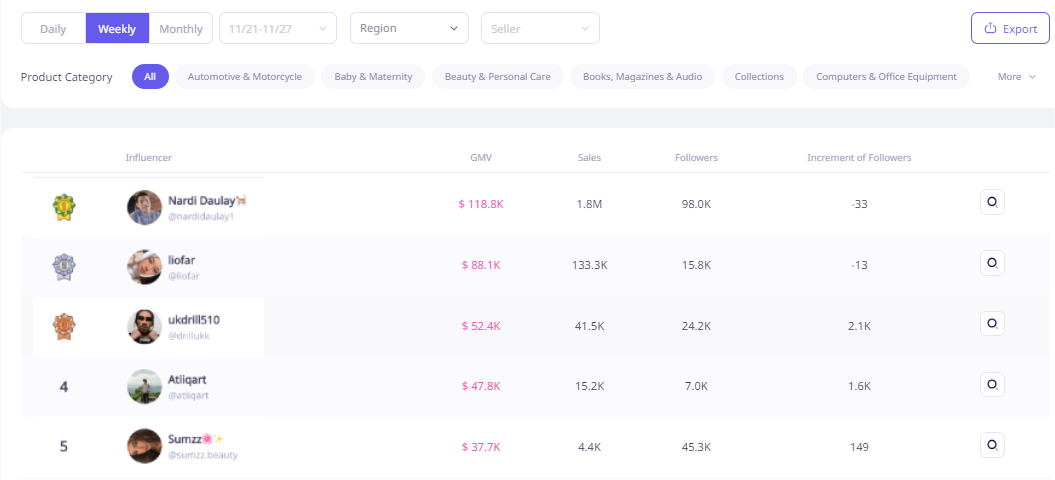Expand More product categories
This screenshot has height=480, width=1055.
pyautogui.click(x=1016, y=77)
